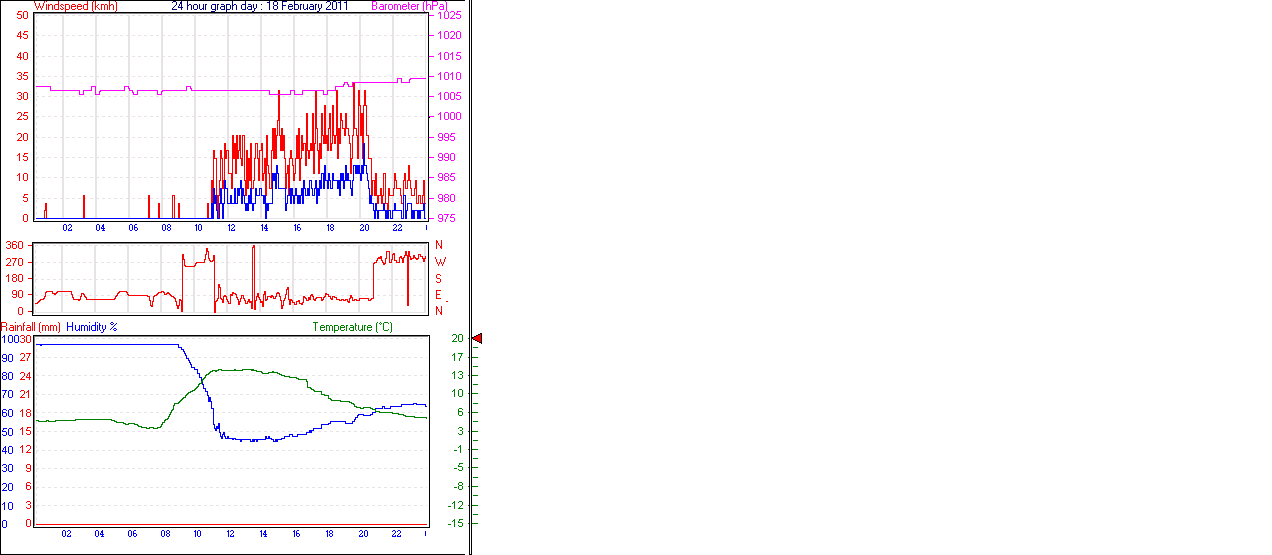Select the Humidity % label
The height and width of the screenshot is (555, 1272).
pos(92,327)
